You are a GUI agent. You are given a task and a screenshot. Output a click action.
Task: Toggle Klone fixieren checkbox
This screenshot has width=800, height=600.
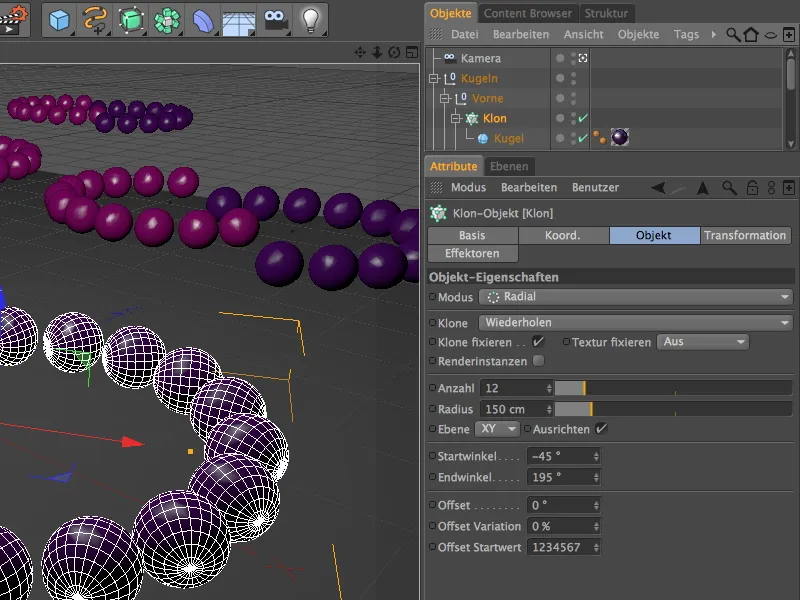pyautogui.click(x=538, y=341)
